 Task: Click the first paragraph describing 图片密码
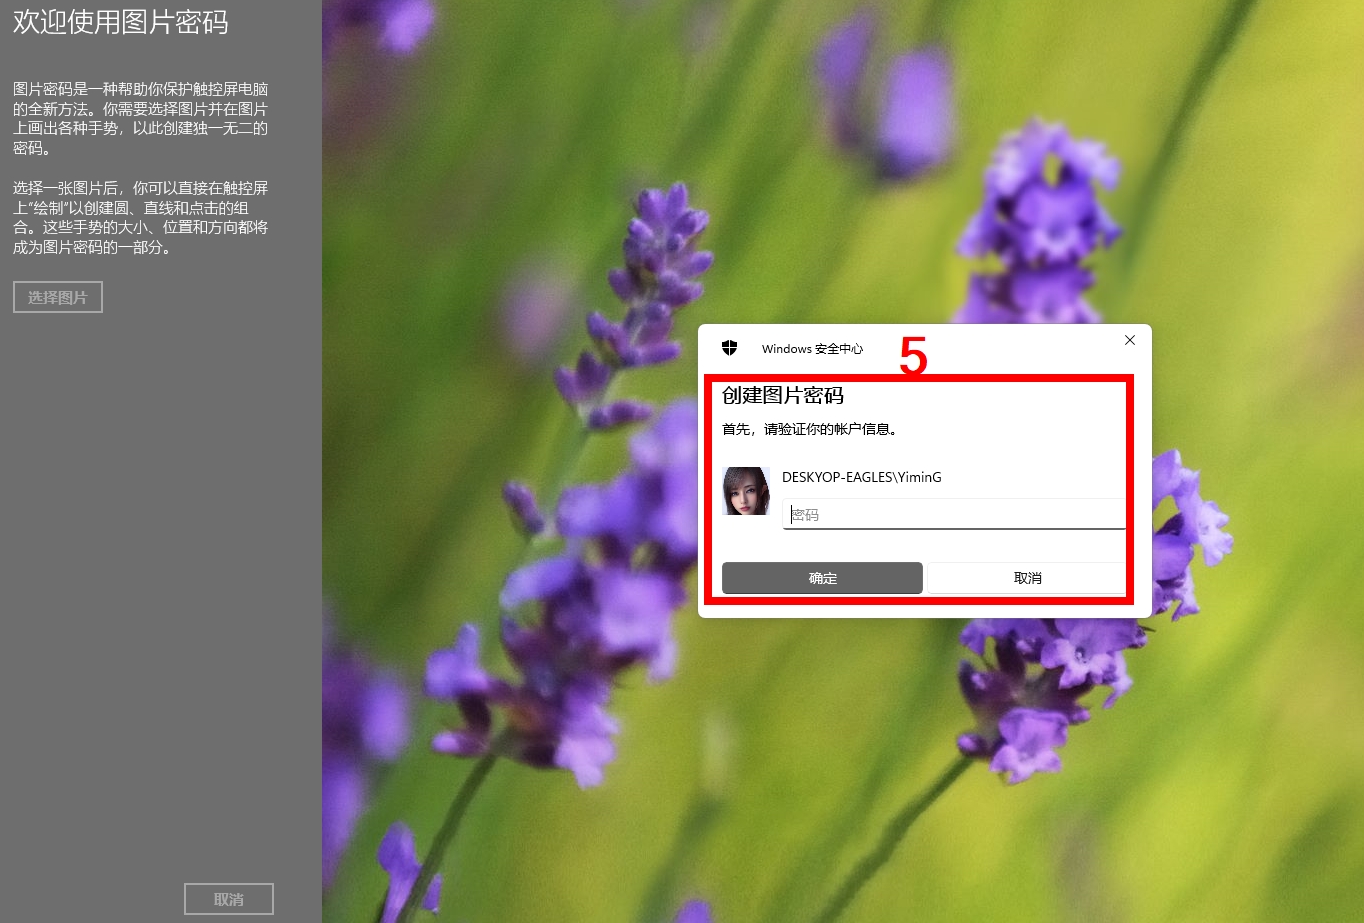(x=140, y=119)
